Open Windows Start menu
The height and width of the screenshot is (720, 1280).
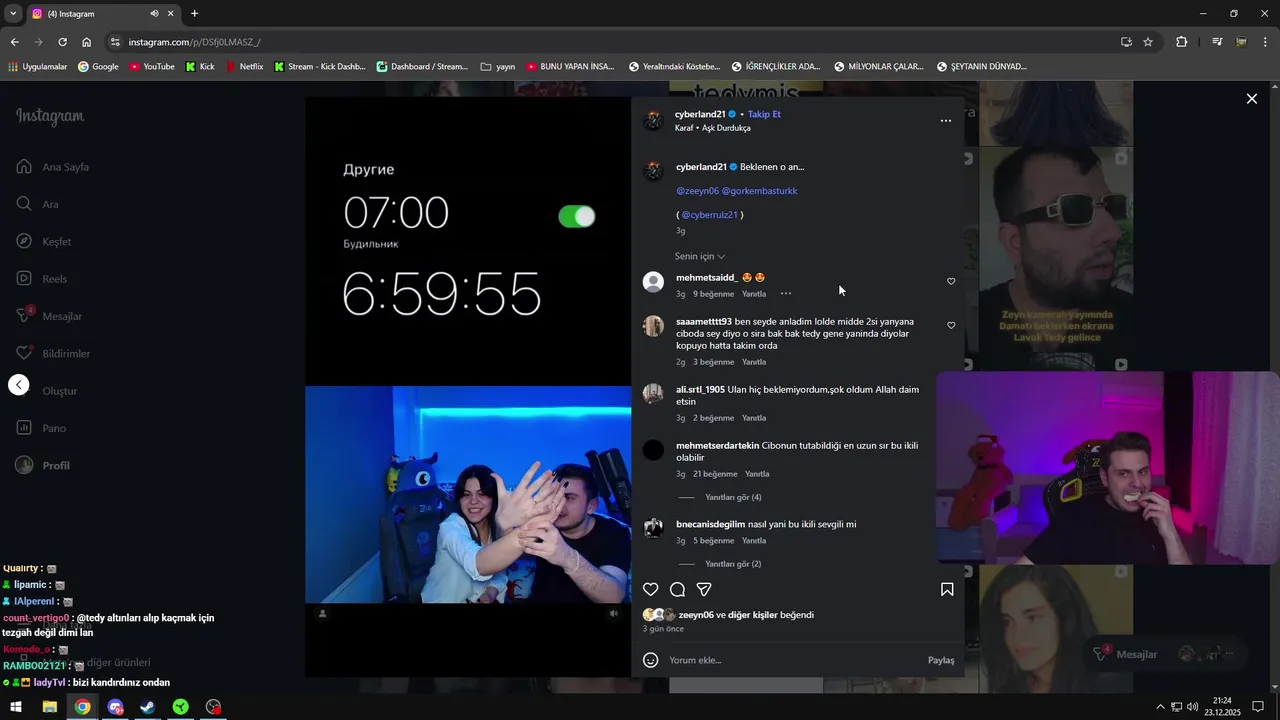pos(16,707)
